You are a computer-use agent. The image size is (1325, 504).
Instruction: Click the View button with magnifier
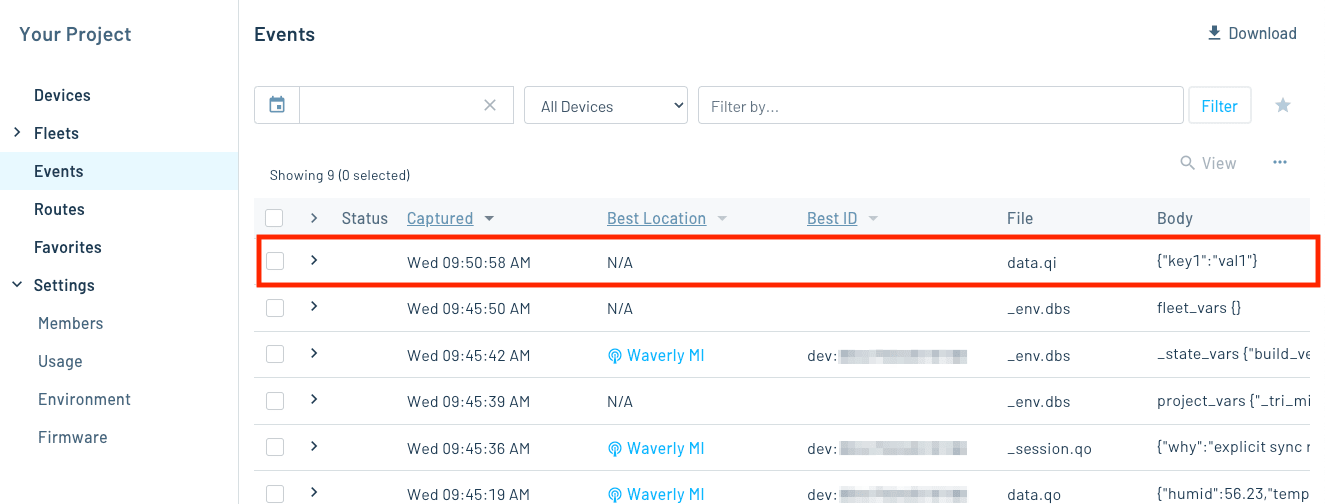pos(1208,162)
